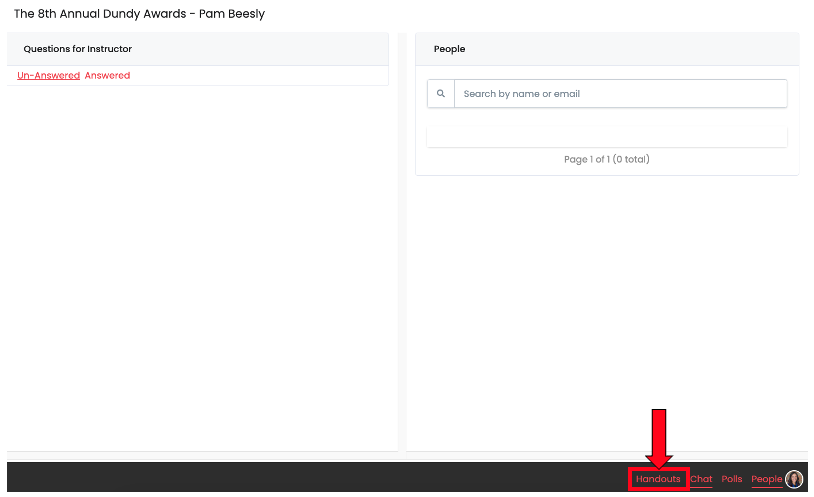Open the user avatar in bottom bar
The width and height of the screenshot is (814, 497).
tap(794, 479)
